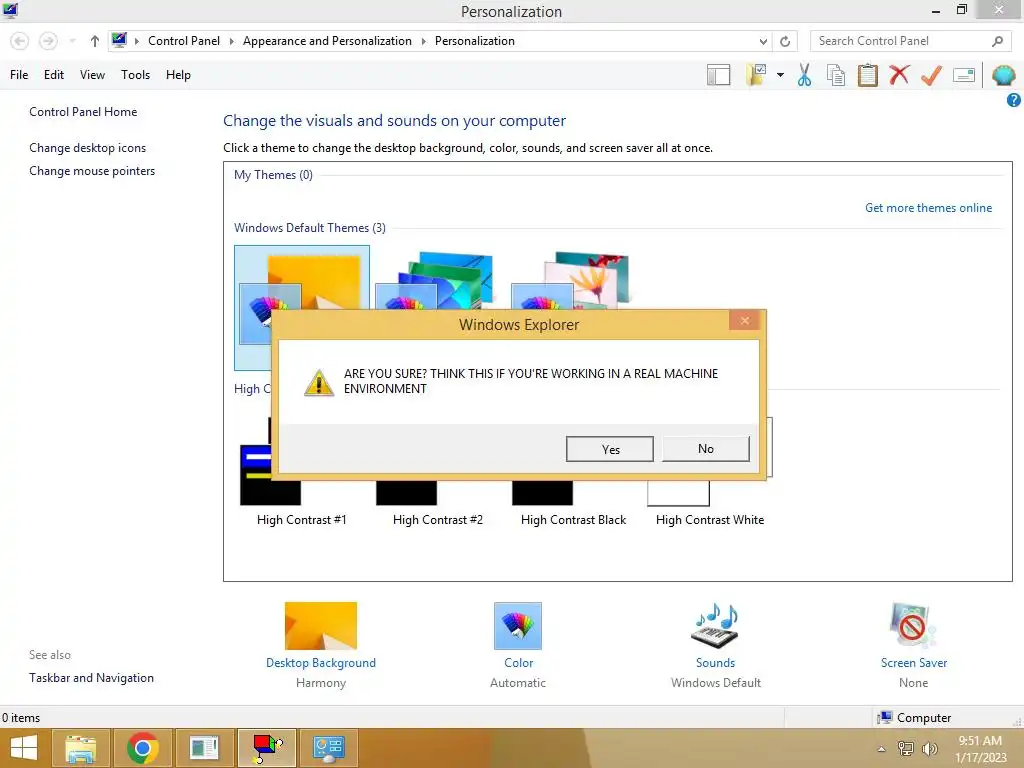Open the address bar history dropdown
The width and height of the screenshot is (1024, 768).
point(763,41)
